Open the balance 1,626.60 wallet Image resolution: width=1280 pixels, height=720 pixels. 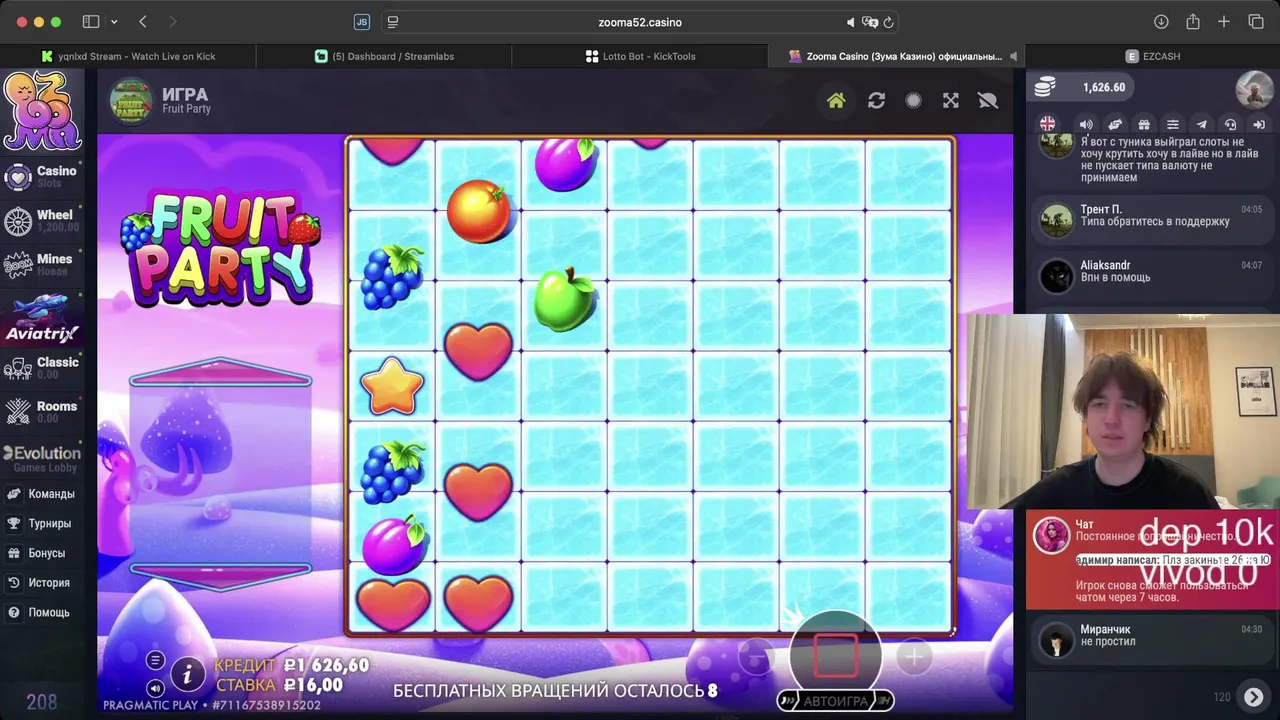1080,87
